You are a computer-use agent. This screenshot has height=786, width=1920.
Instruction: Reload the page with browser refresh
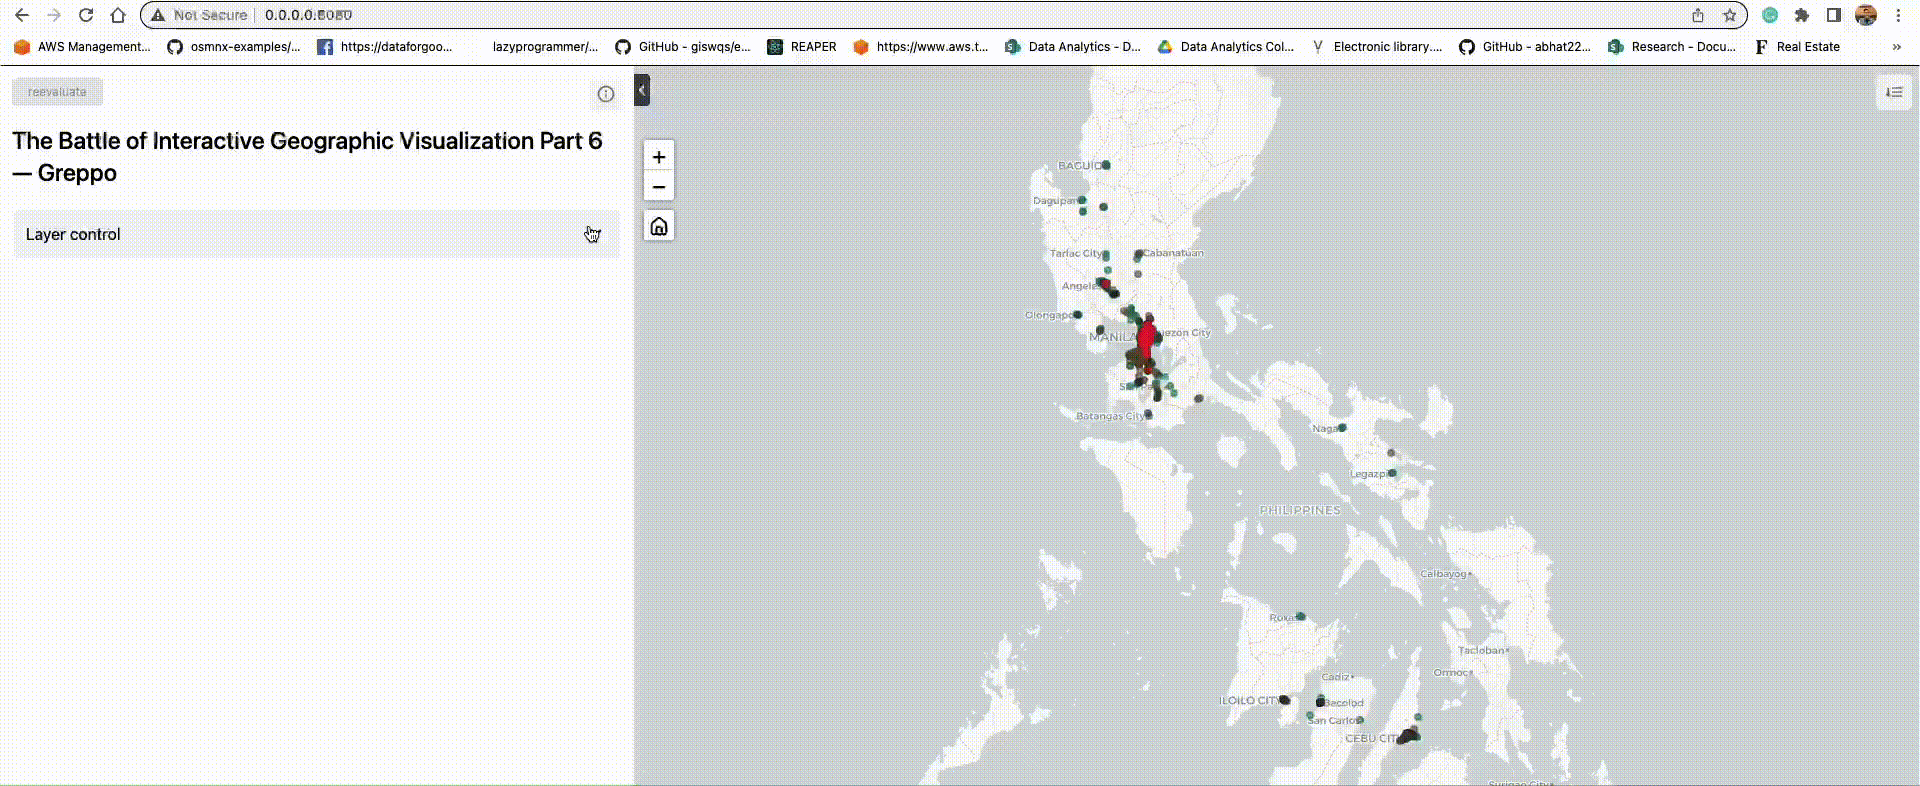pos(86,15)
